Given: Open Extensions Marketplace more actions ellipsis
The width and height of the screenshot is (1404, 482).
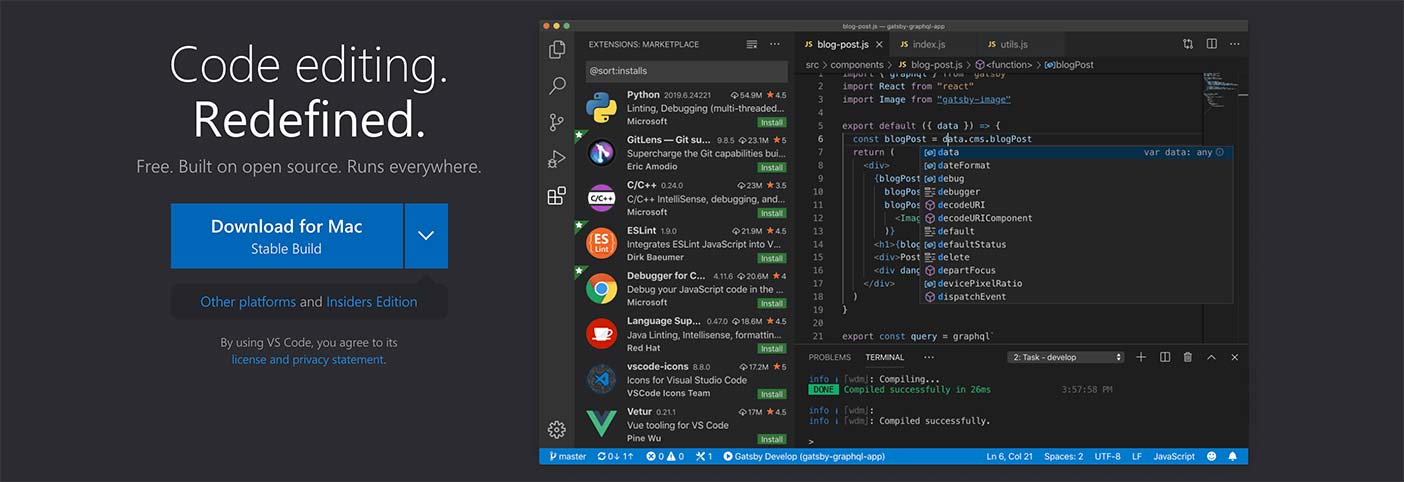Looking at the screenshot, I should click(x=775, y=45).
